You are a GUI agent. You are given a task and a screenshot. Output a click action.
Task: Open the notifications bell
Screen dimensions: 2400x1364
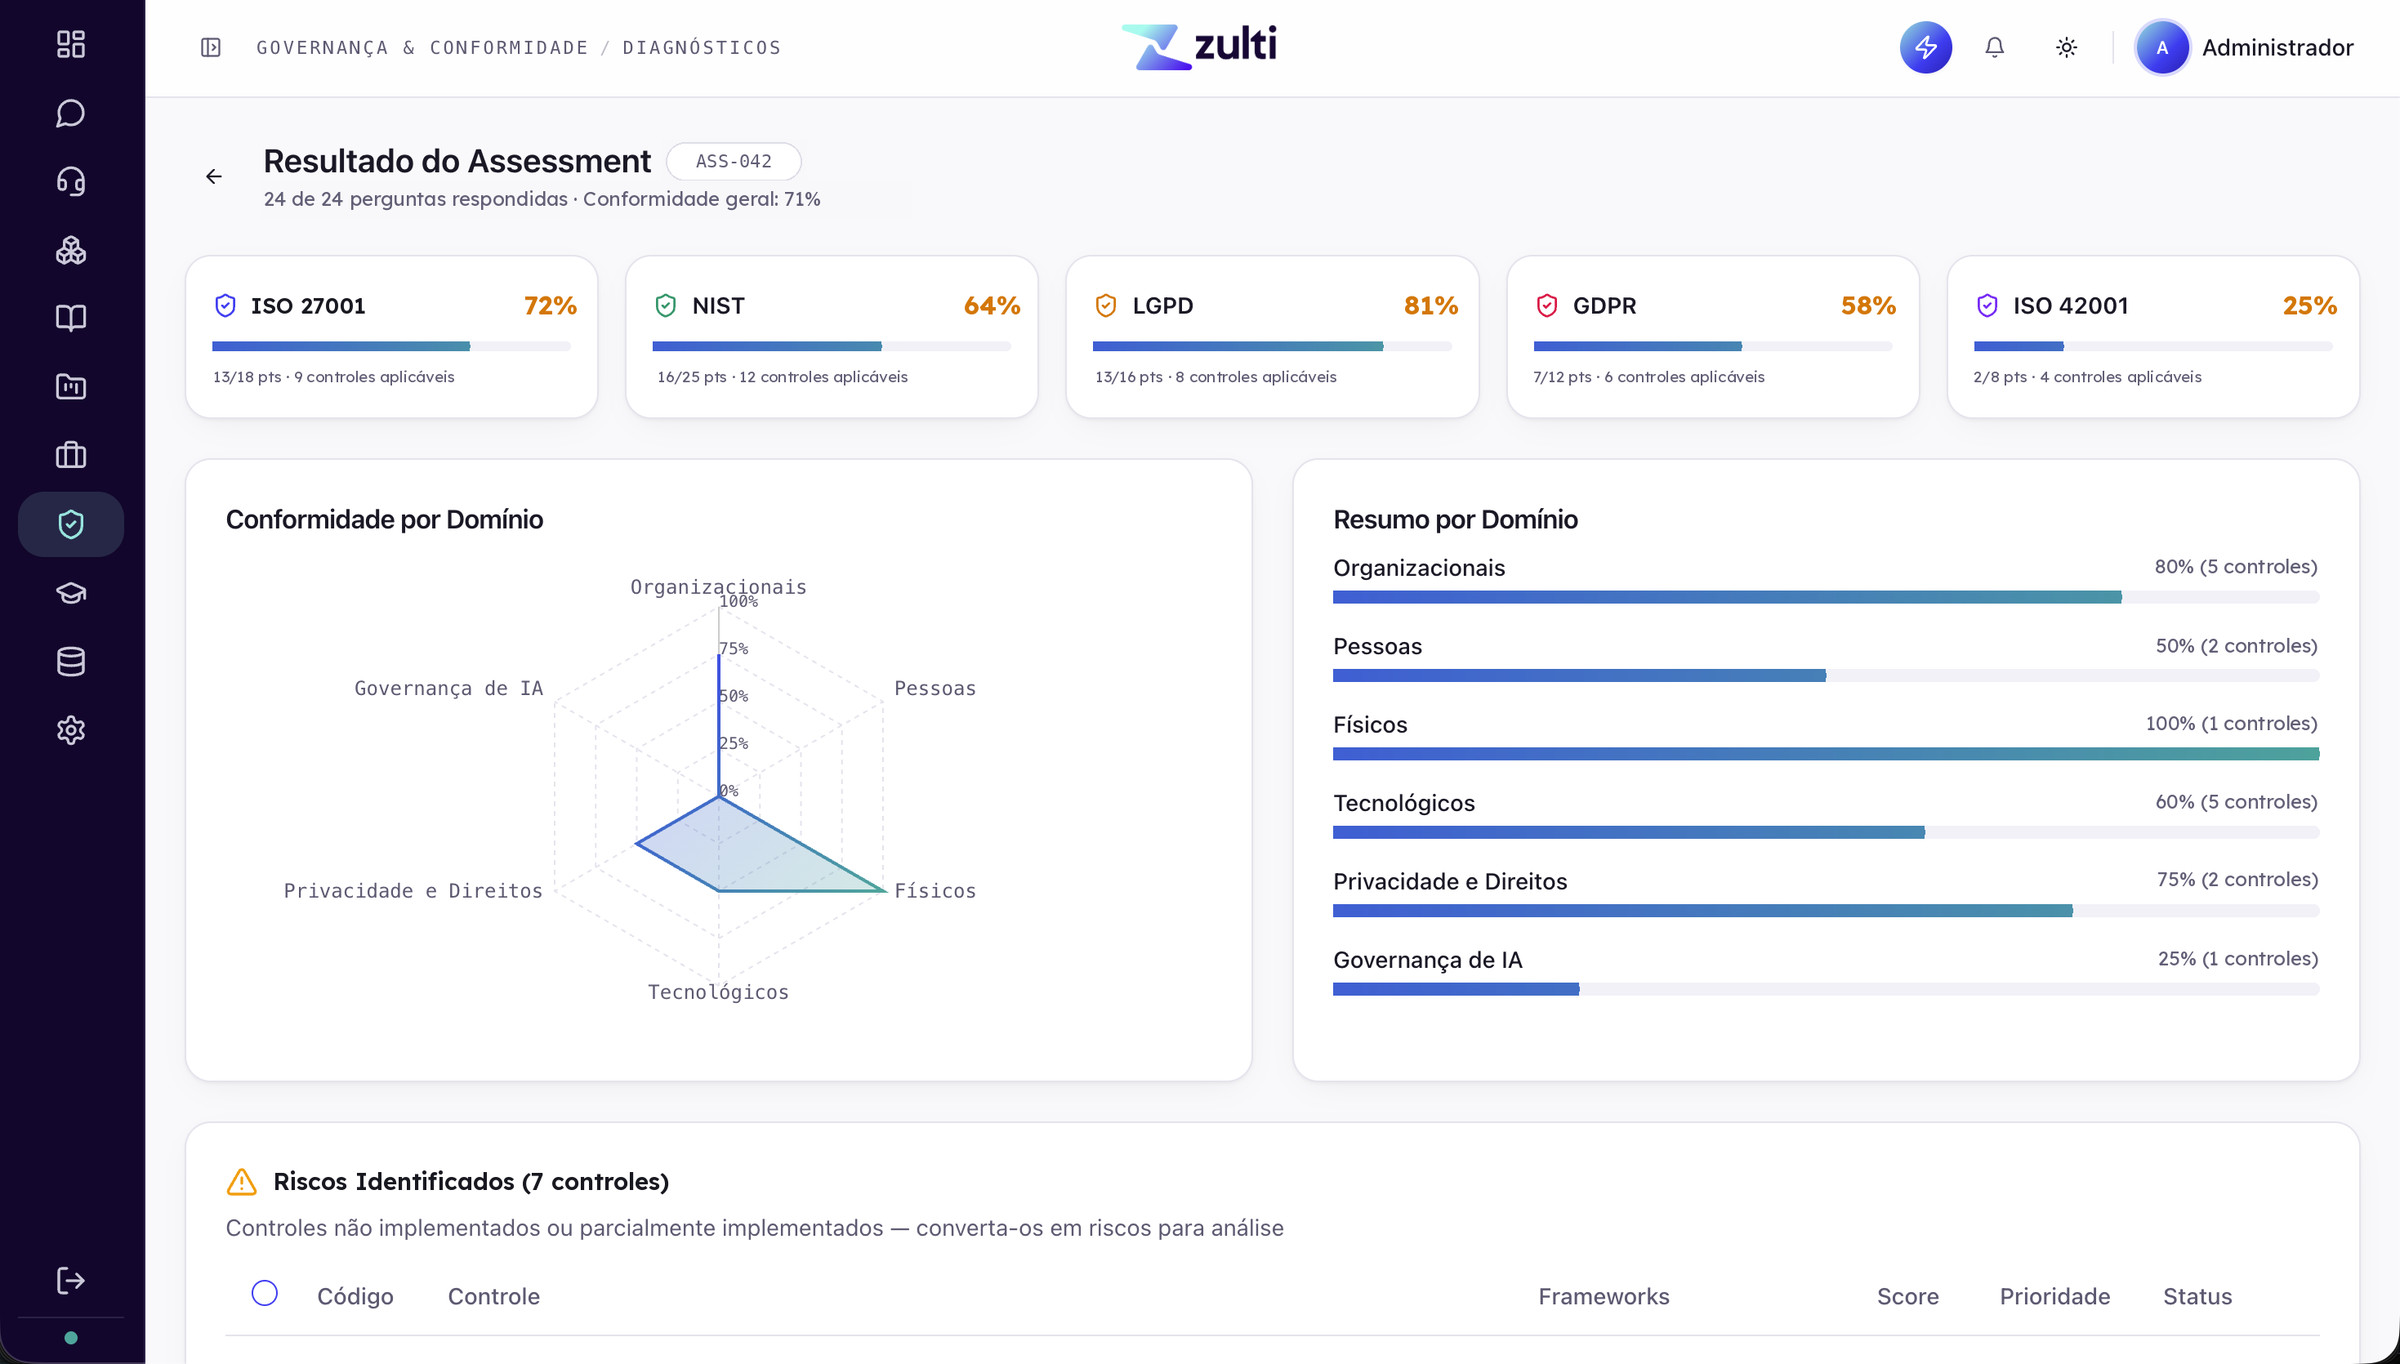(x=1994, y=47)
